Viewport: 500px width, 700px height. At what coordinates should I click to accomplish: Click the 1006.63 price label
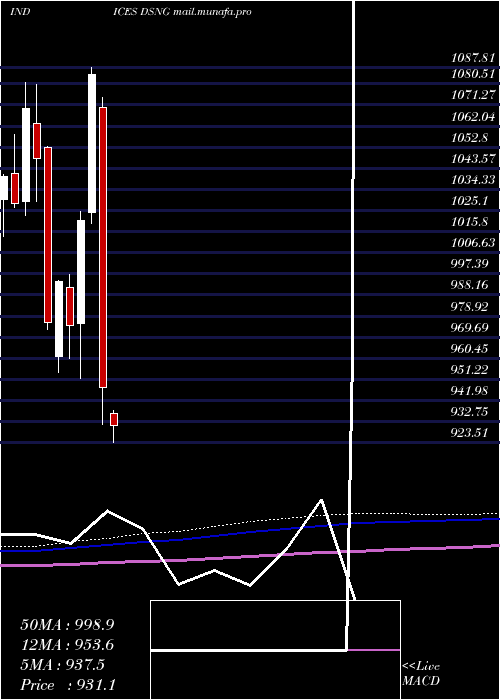point(473,242)
